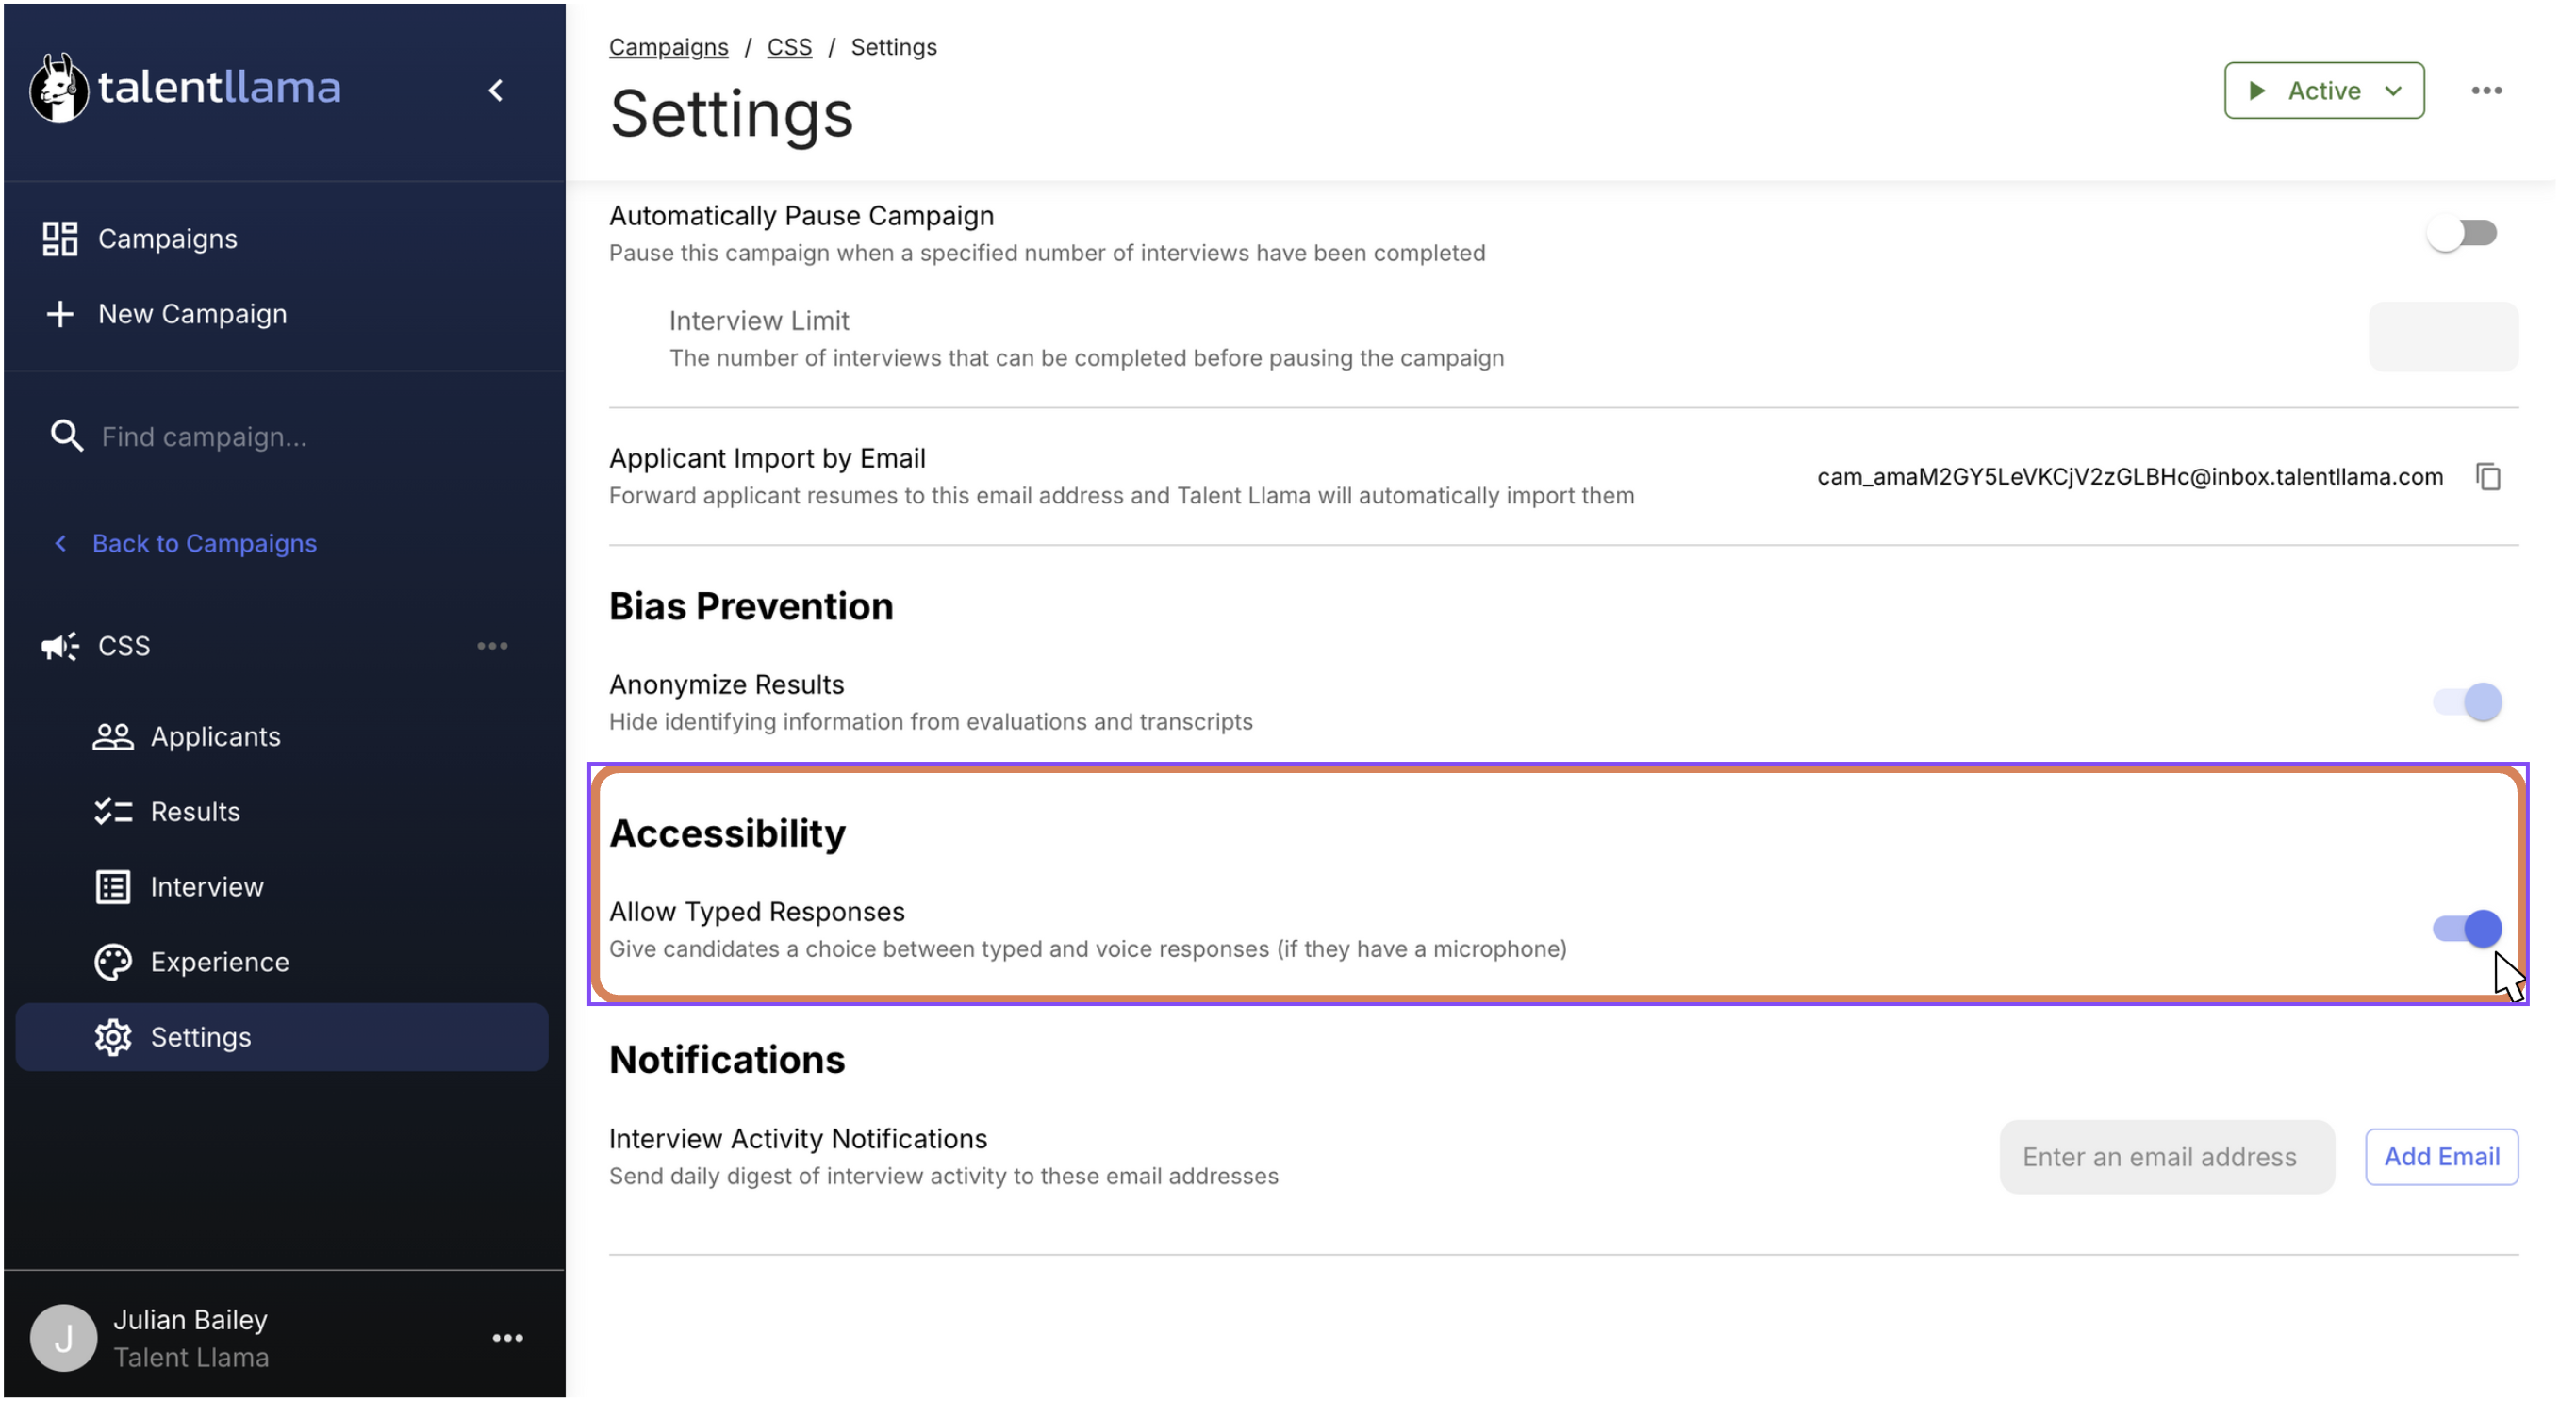The image size is (2576, 1401).
Task: Open the CSS campaign megaphone icon
Action: tap(58, 645)
